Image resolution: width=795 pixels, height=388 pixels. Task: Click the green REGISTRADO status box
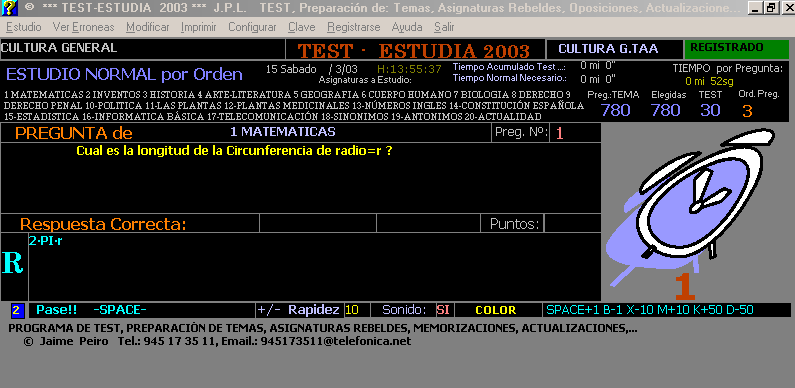pyautogui.click(x=737, y=49)
